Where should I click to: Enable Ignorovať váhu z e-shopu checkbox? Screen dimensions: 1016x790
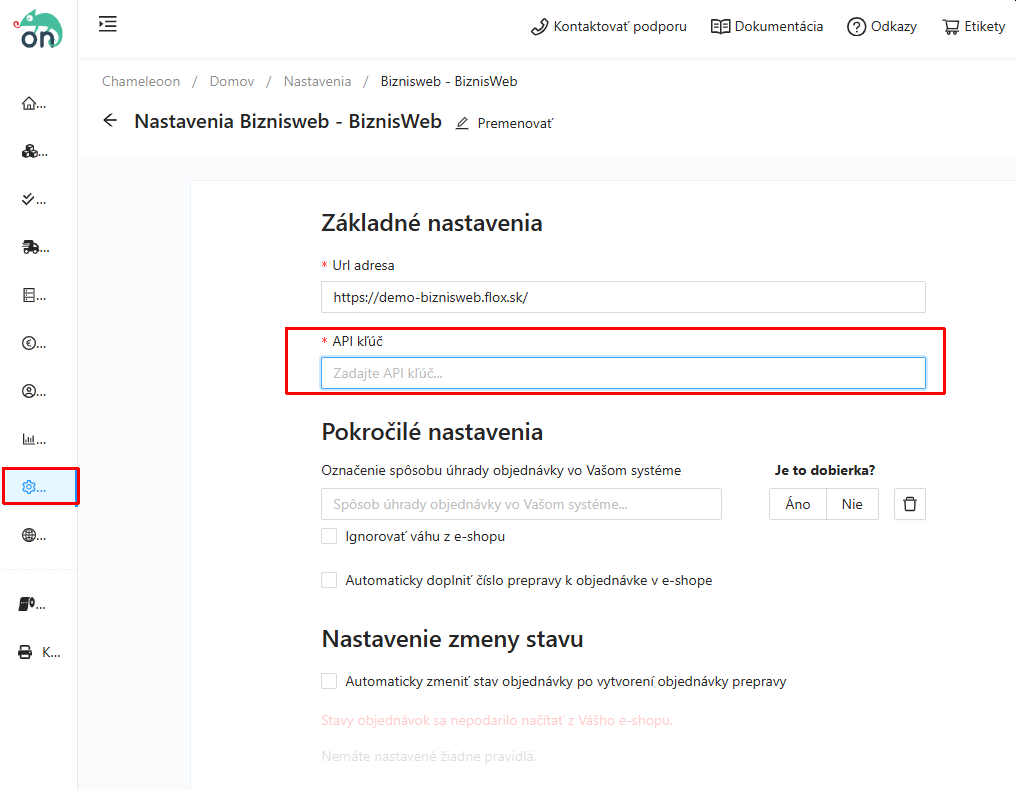coord(329,537)
